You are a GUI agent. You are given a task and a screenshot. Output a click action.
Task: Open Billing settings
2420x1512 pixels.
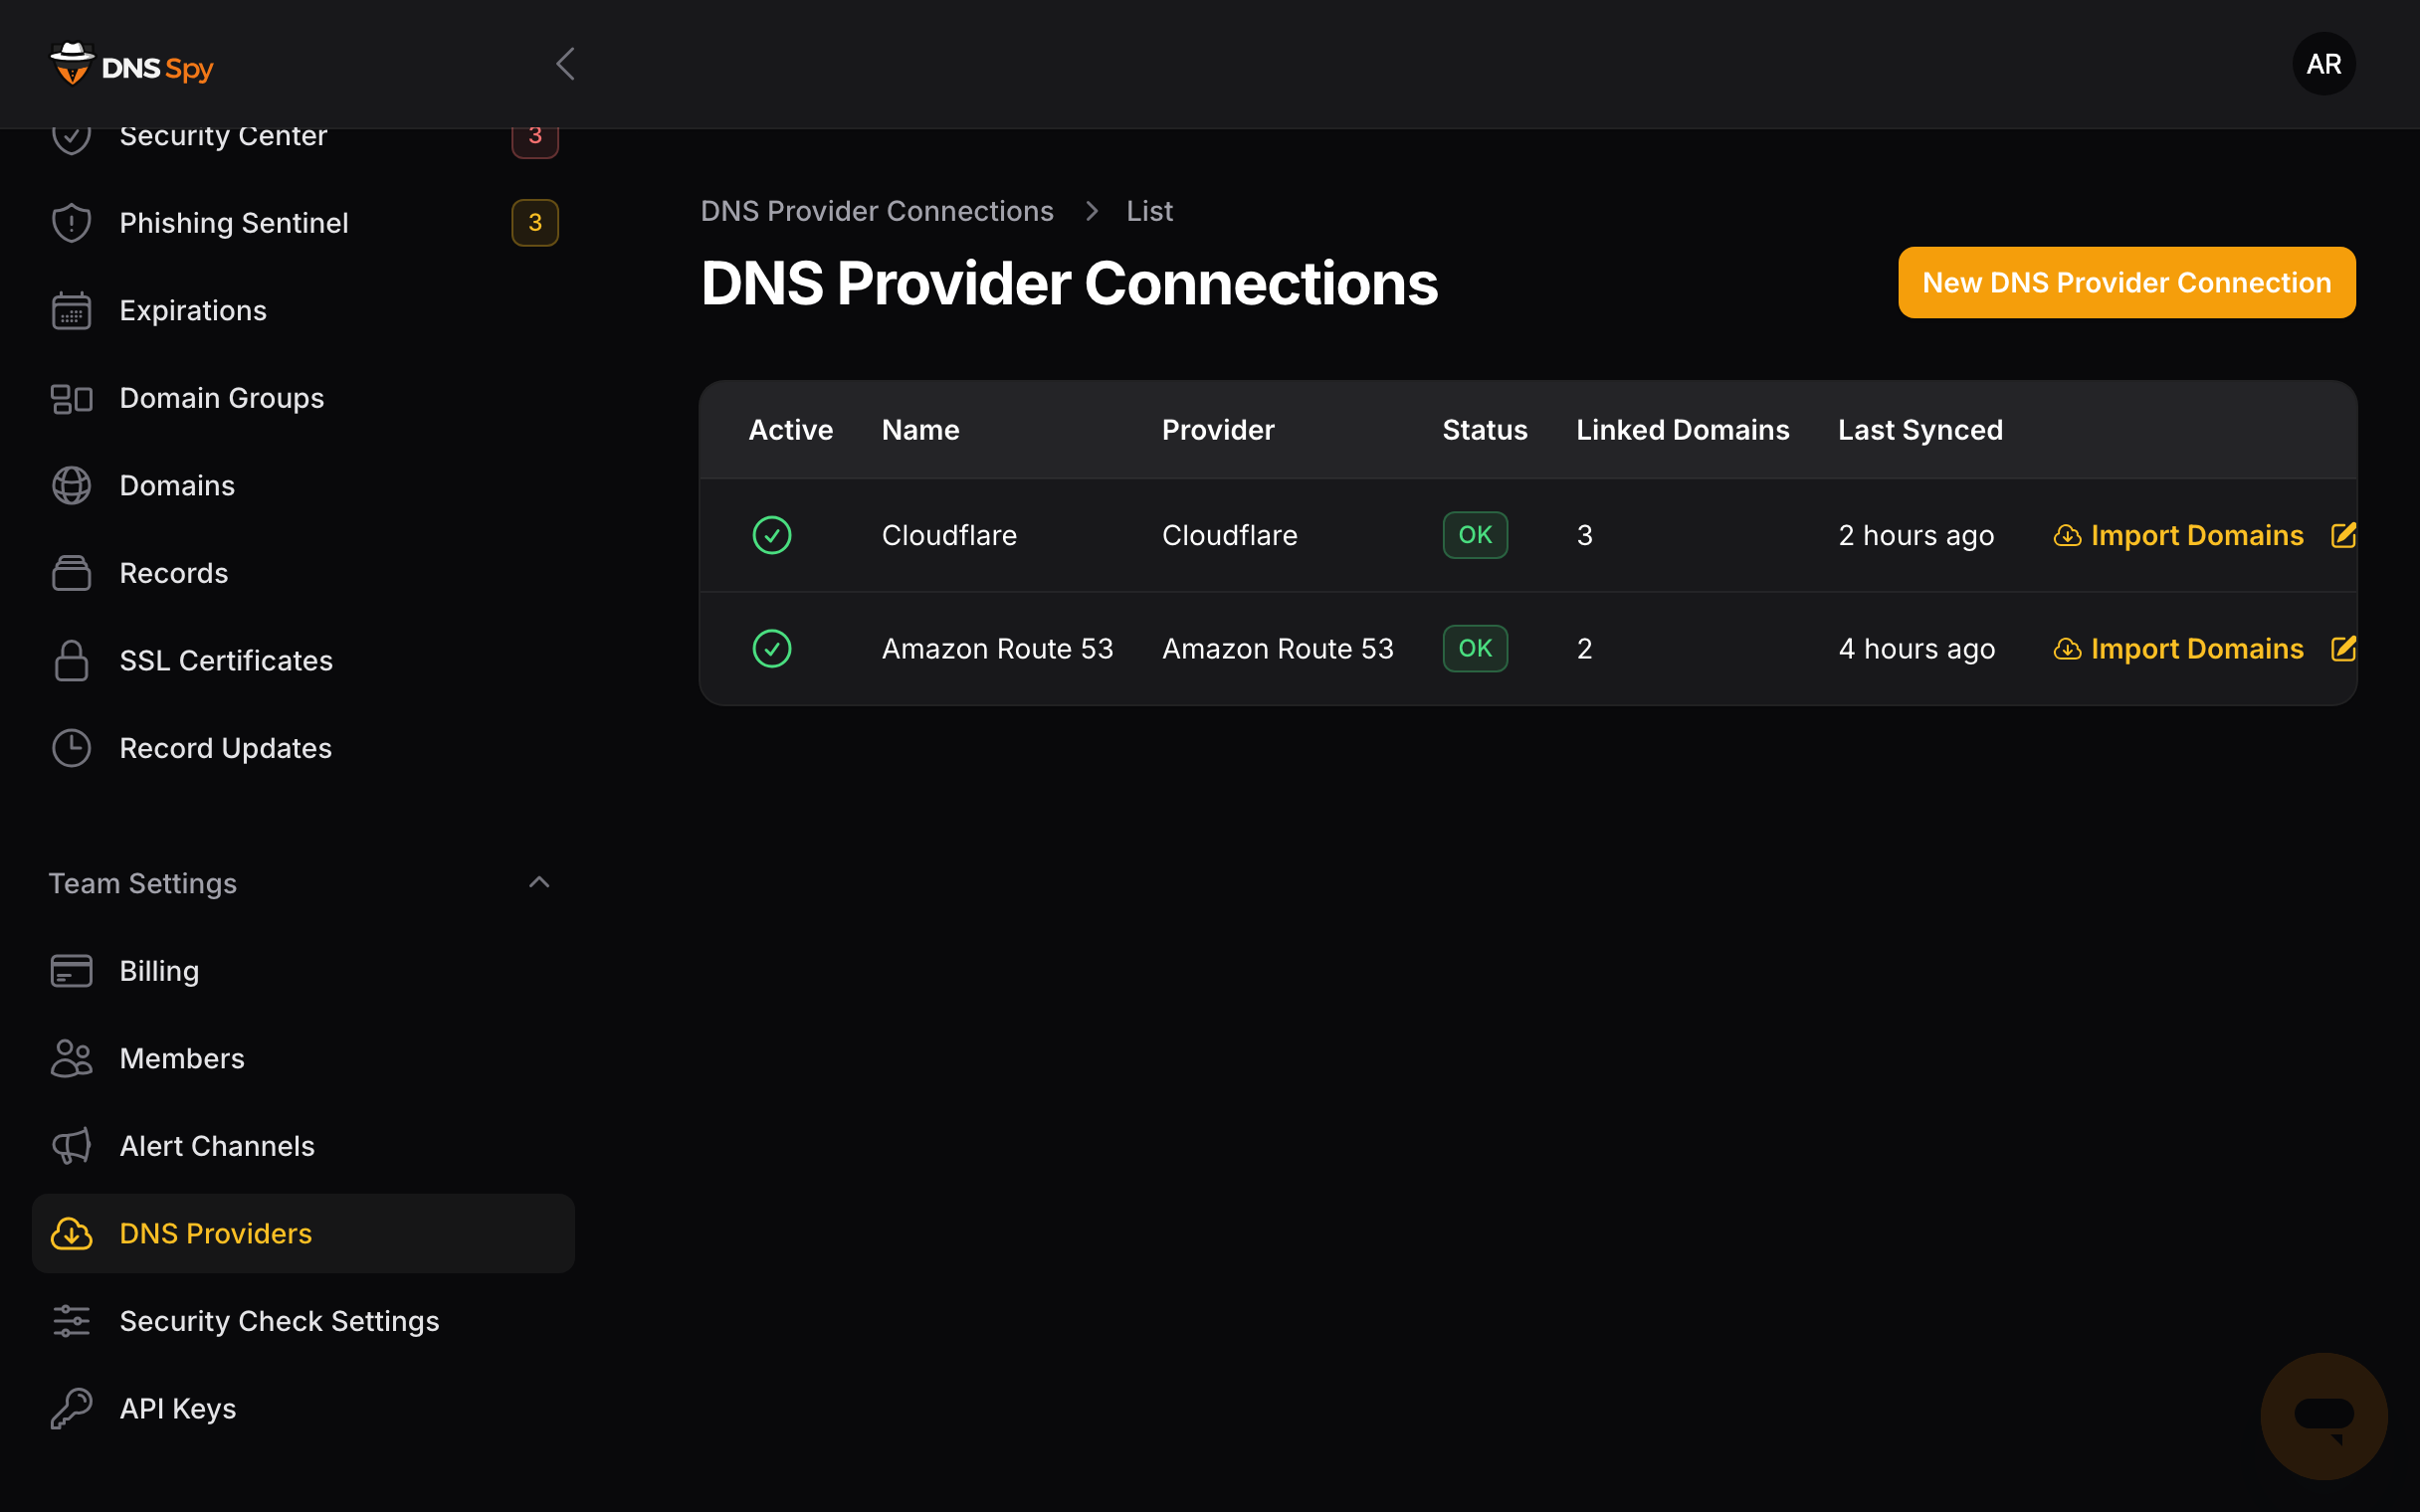(x=303, y=971)
